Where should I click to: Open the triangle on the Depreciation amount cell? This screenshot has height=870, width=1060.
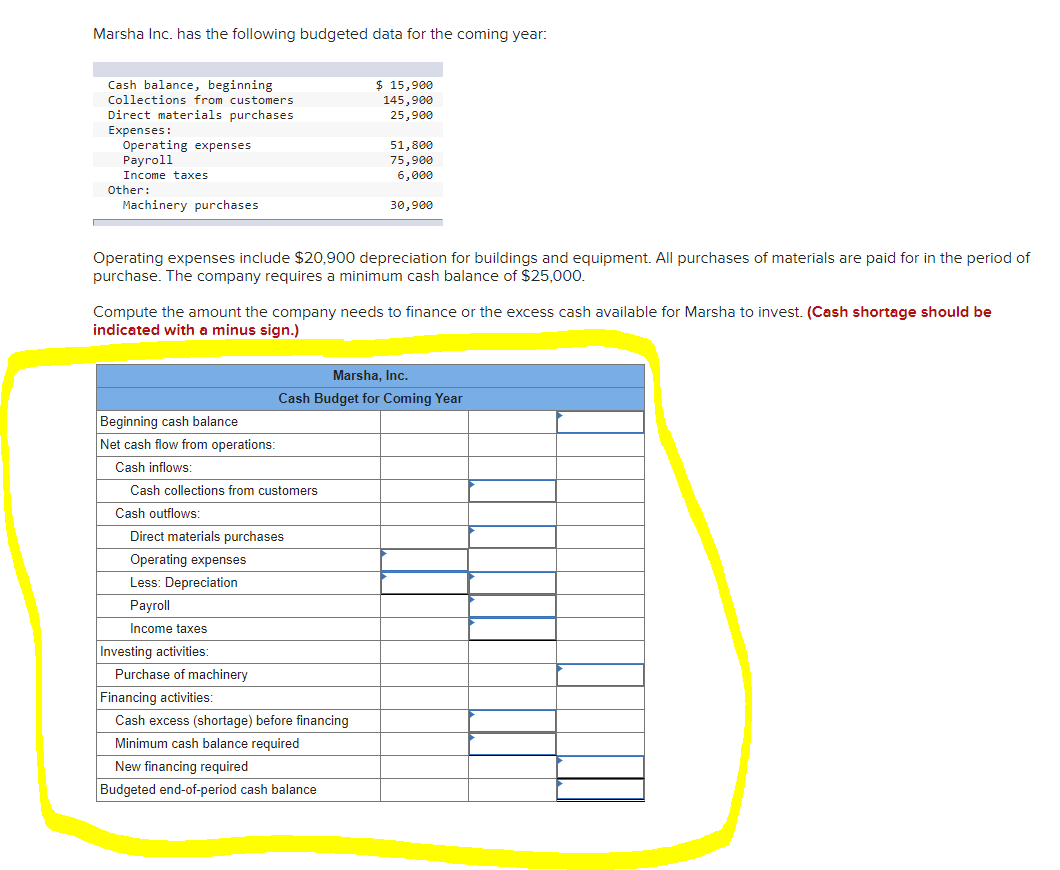tap(382, 575)
